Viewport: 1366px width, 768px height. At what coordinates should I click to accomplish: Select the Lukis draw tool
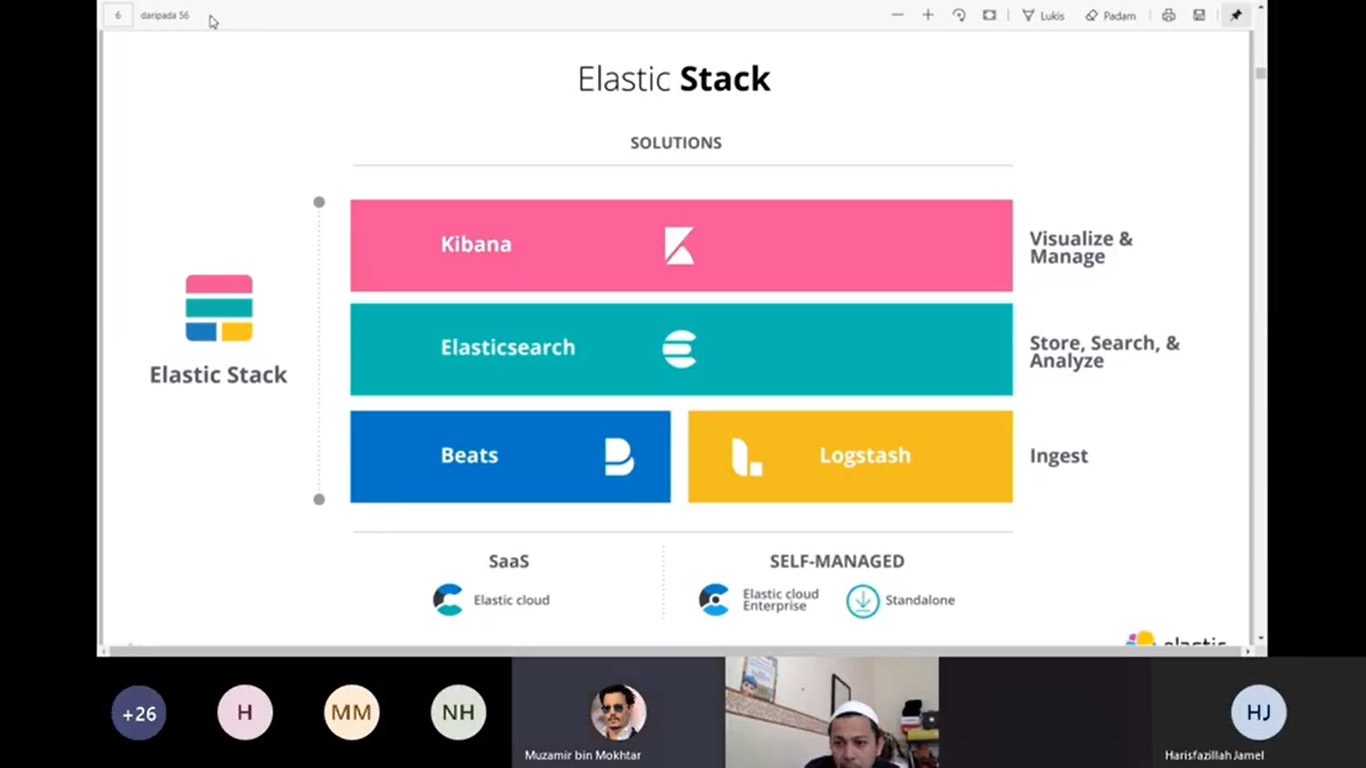click(x=1043, y=16)
